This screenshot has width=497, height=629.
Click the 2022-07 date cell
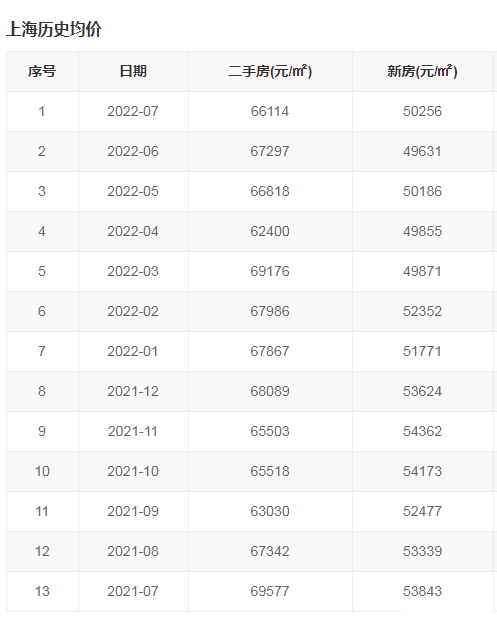[133, 111]
